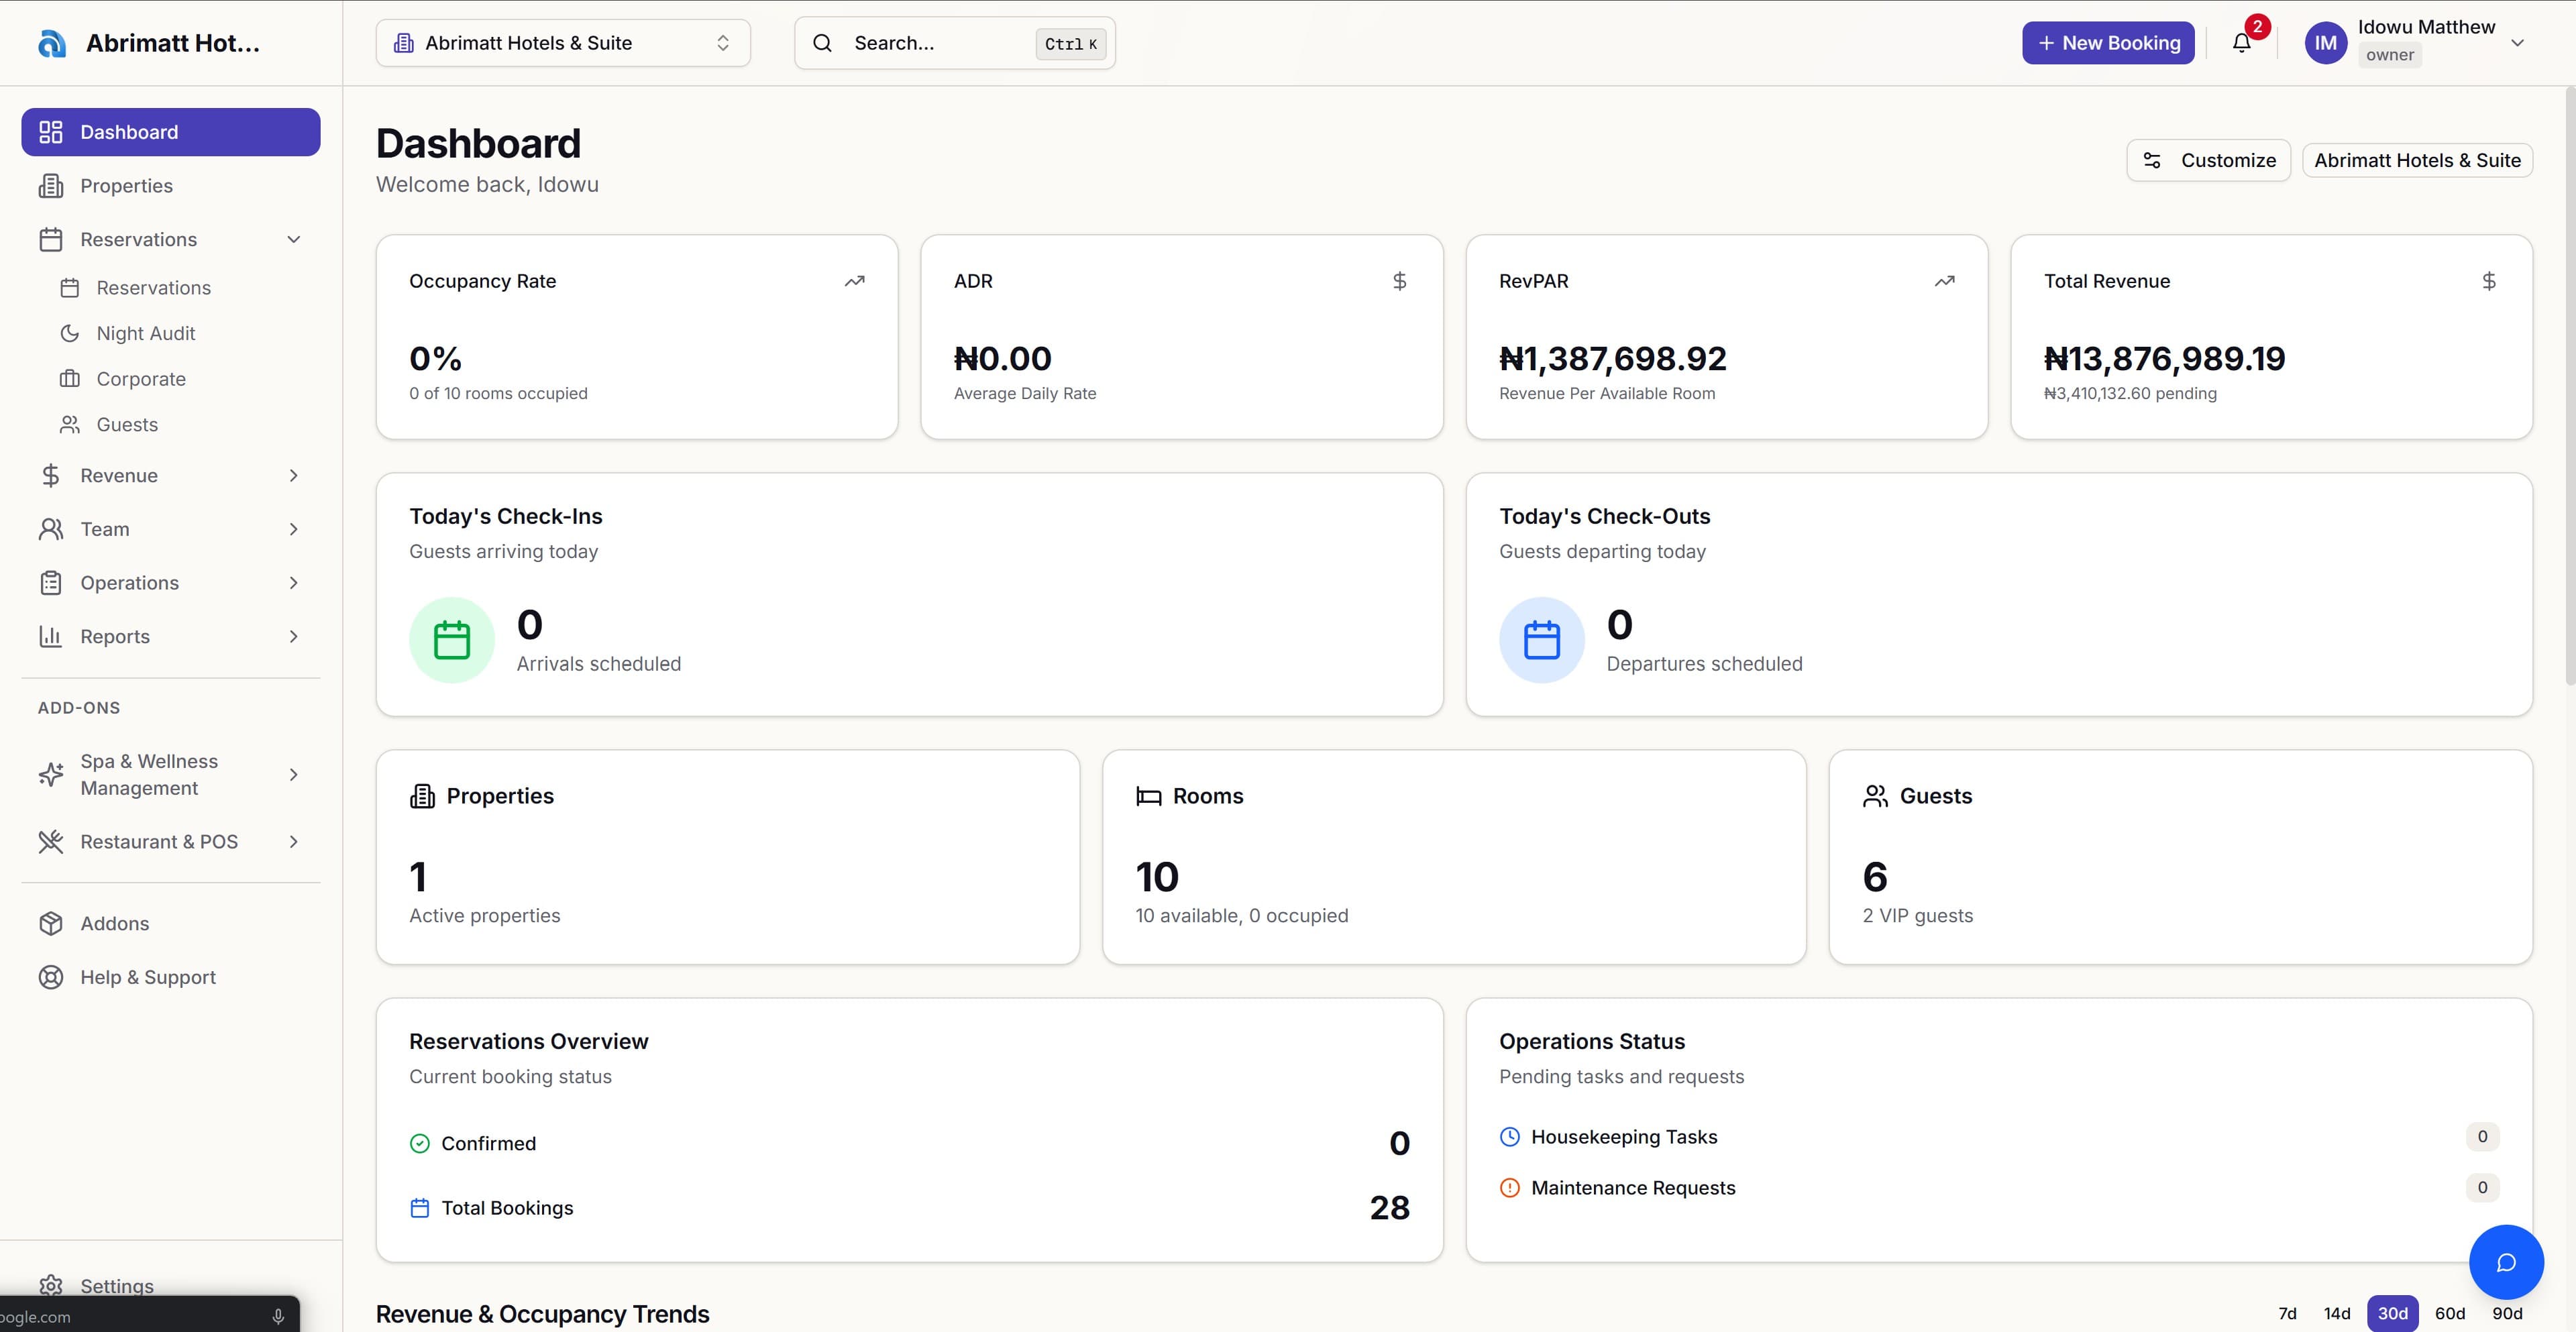2576x1332 pixels.
Task: Select the 30d trend range
Action: [x=2393, y=1313]
